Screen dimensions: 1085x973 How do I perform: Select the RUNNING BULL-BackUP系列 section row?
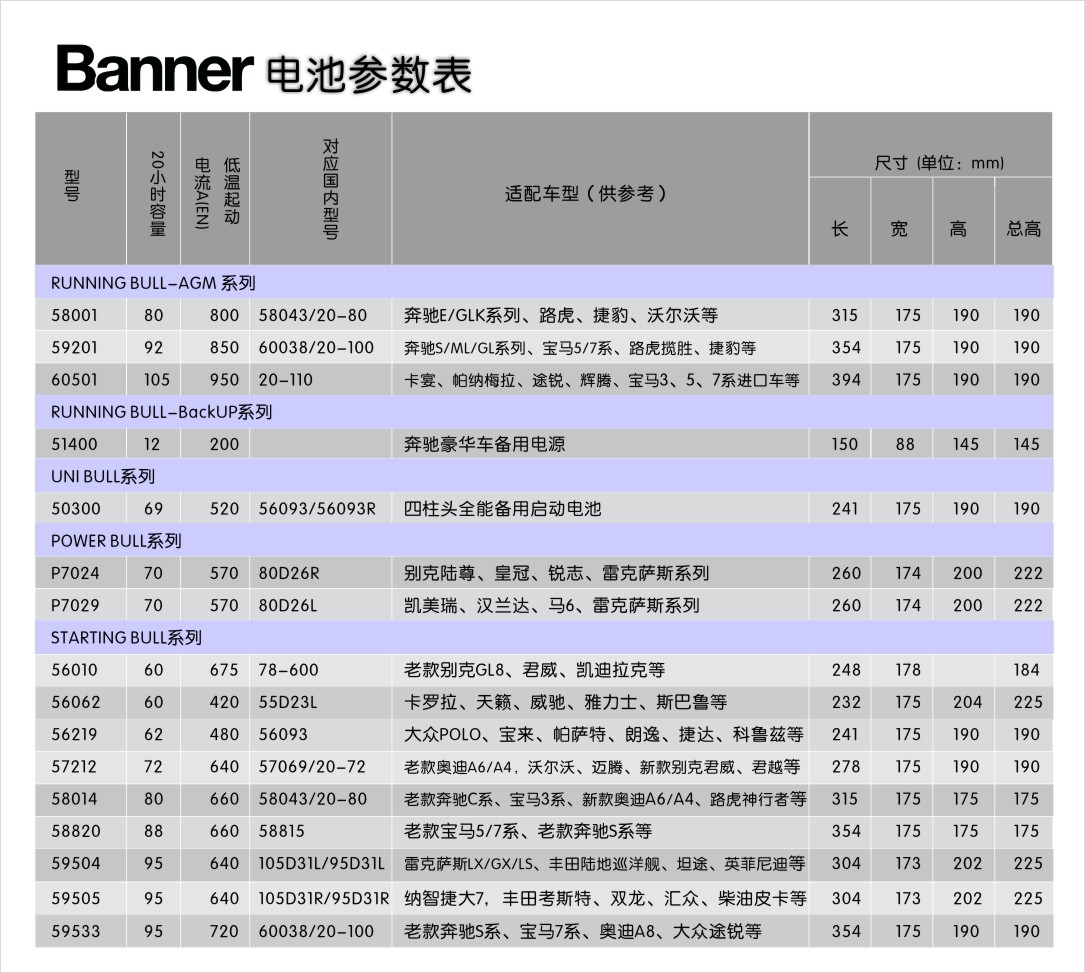click(x=161, y=412)
